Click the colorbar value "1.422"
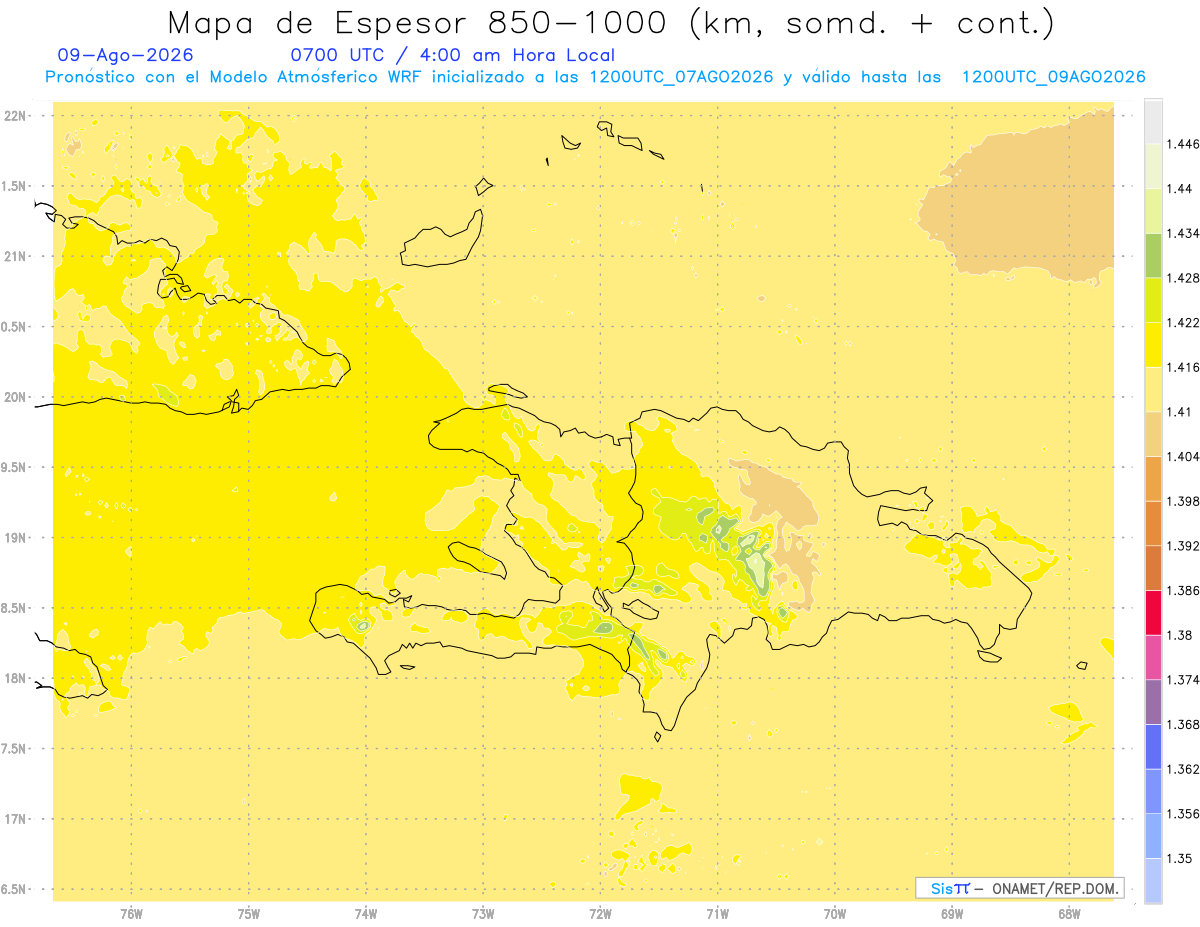Viewport: 1200px width, 927px height. click(1183, 322)
